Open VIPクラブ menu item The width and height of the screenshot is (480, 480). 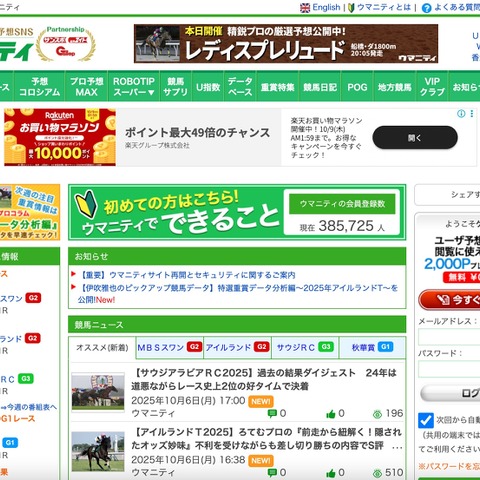tap(432, 87)
